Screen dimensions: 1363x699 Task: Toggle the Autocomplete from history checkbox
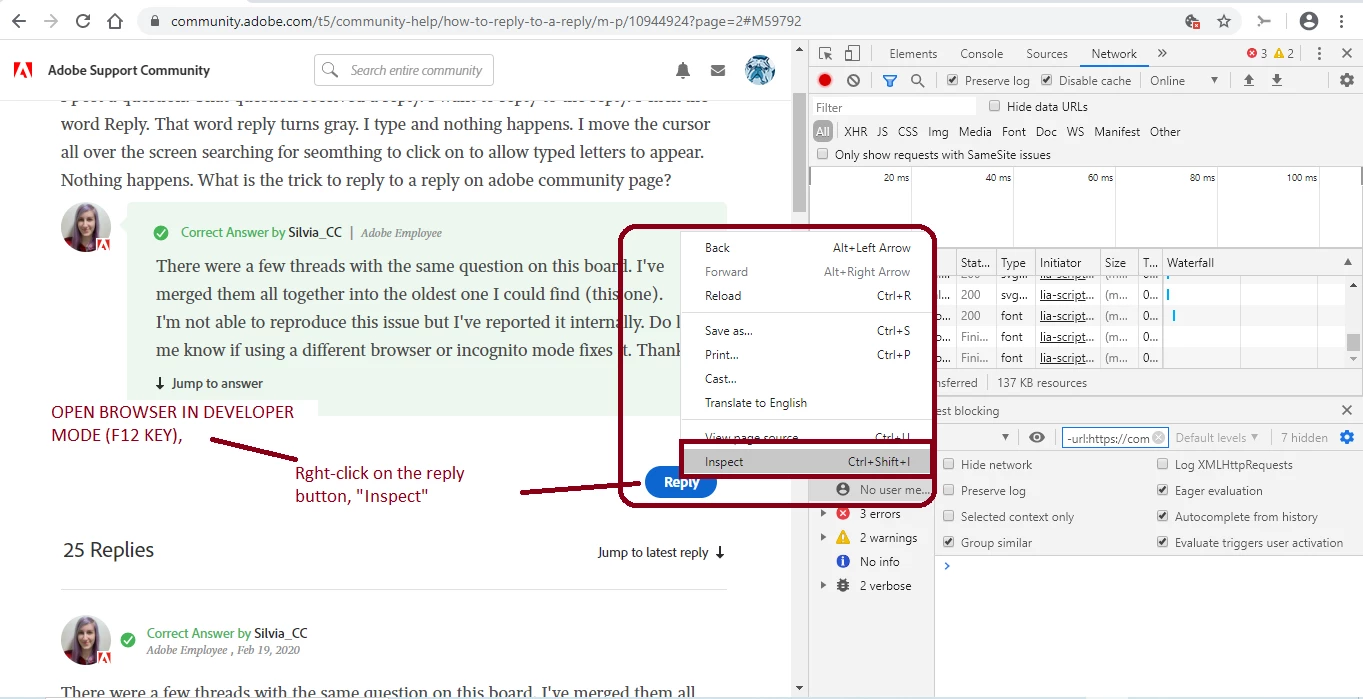coord(1162,517)
